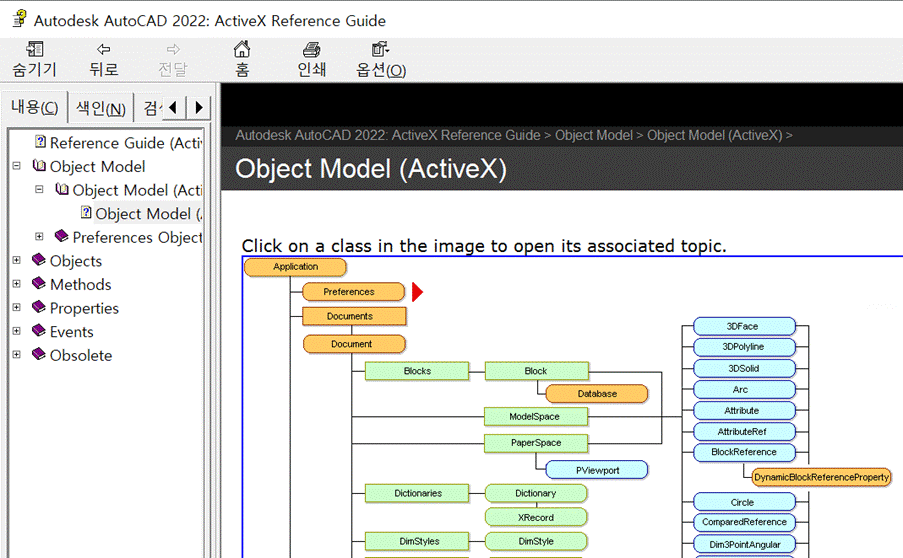The height and width of the screenshot is (558, 903).
Task: Click the Document class in diagram
Action: [354, 344]
